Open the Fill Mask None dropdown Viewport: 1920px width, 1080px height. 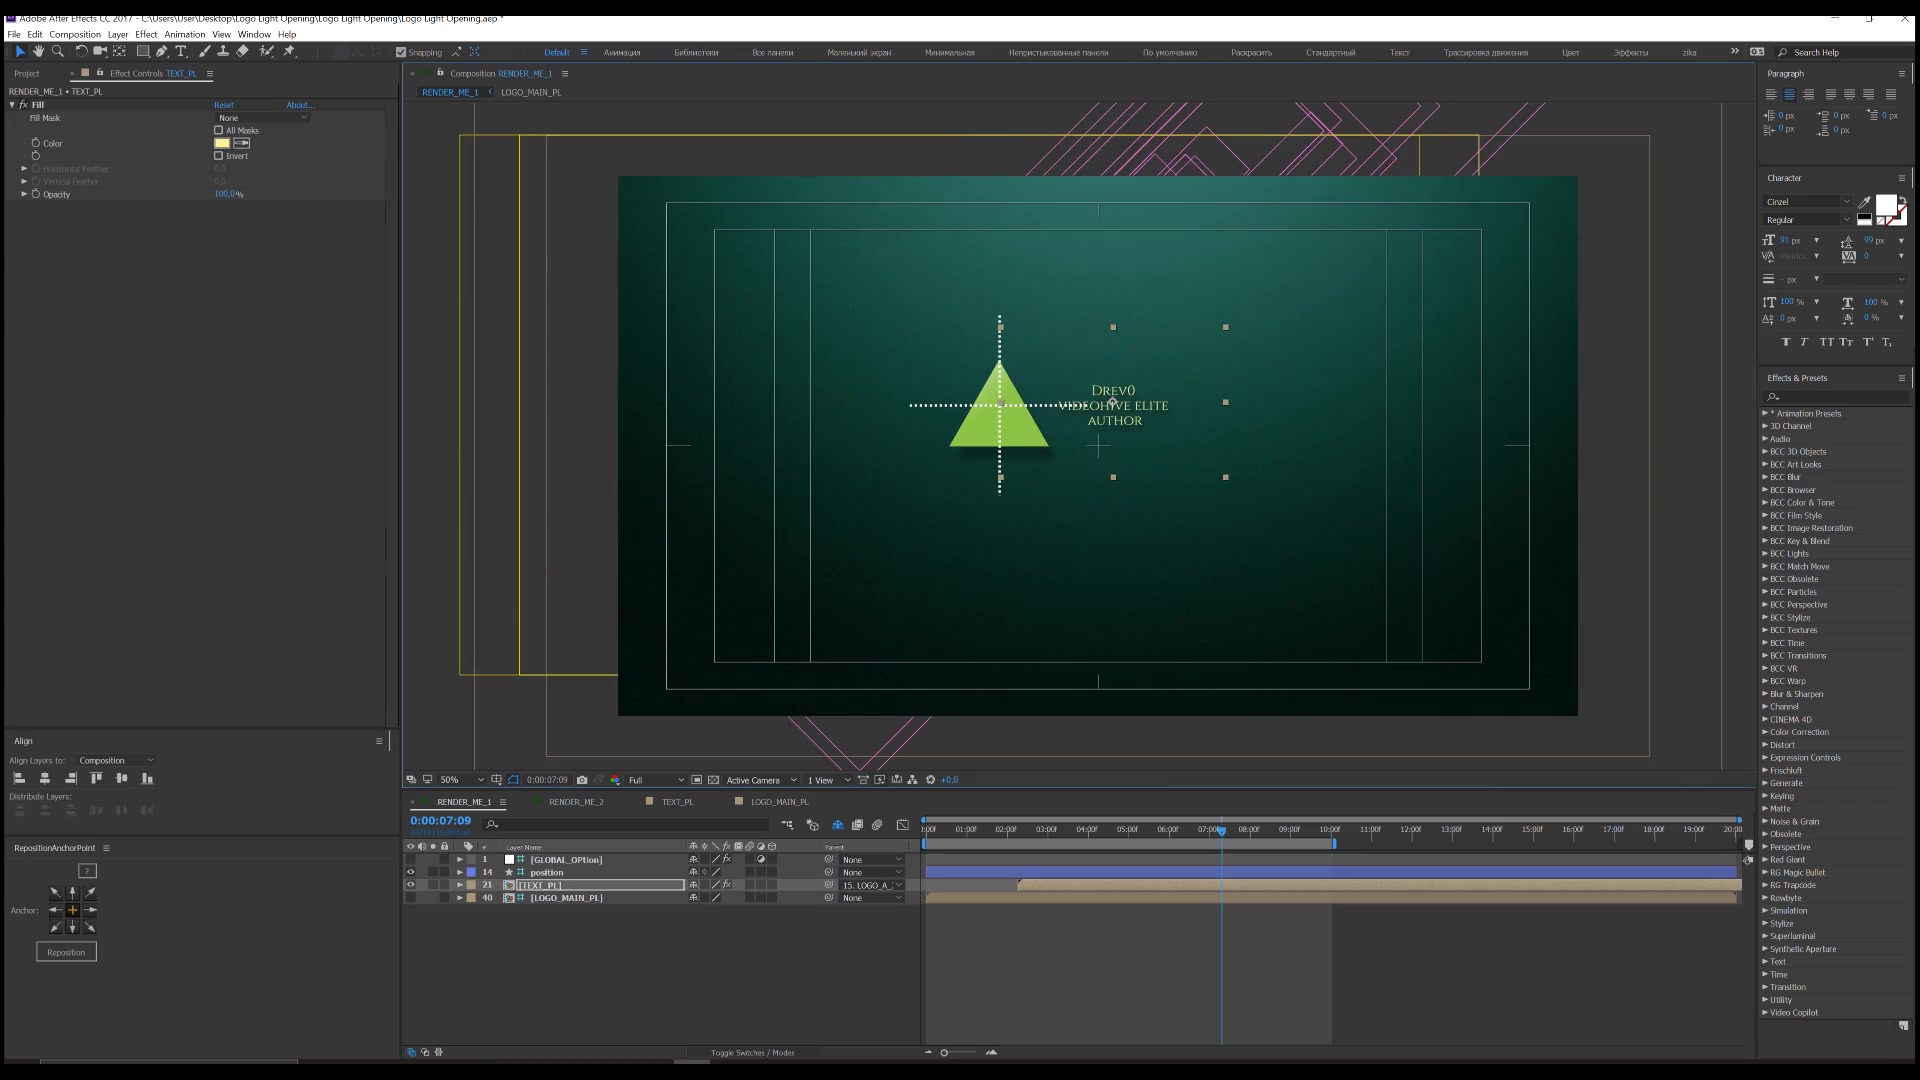click(x=263, y=118)
